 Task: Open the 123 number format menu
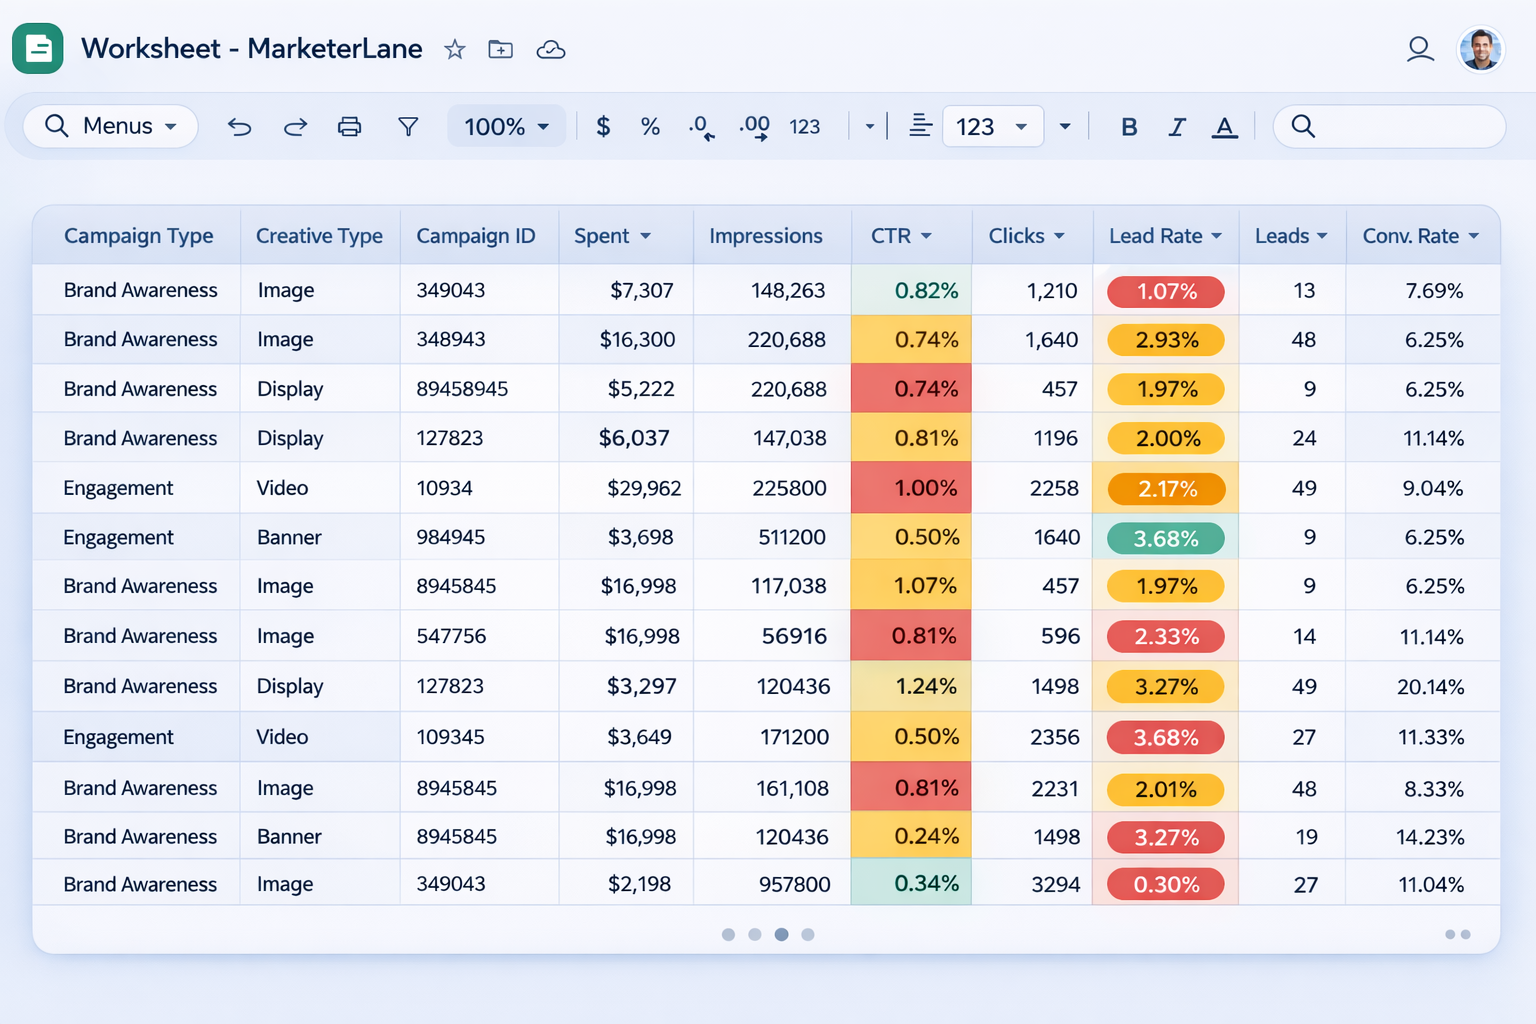coord(992,126)
